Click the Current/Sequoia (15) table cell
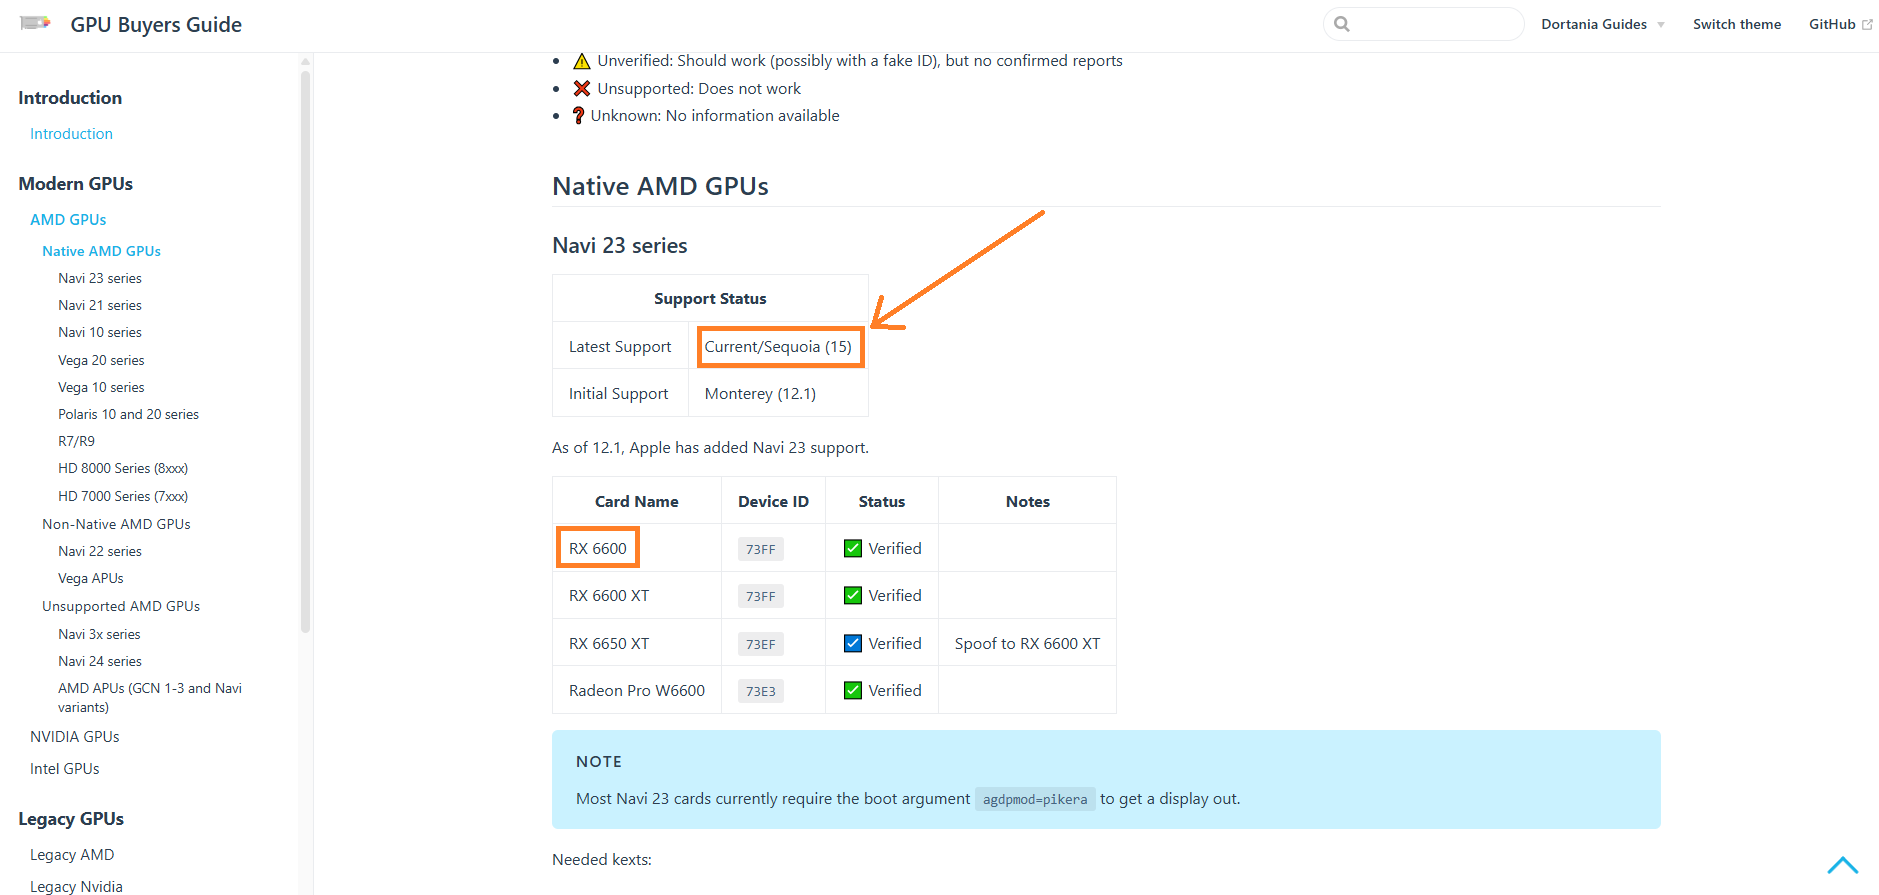The image size is (1879, 895). pyautogui.click(x=778, y=347)
